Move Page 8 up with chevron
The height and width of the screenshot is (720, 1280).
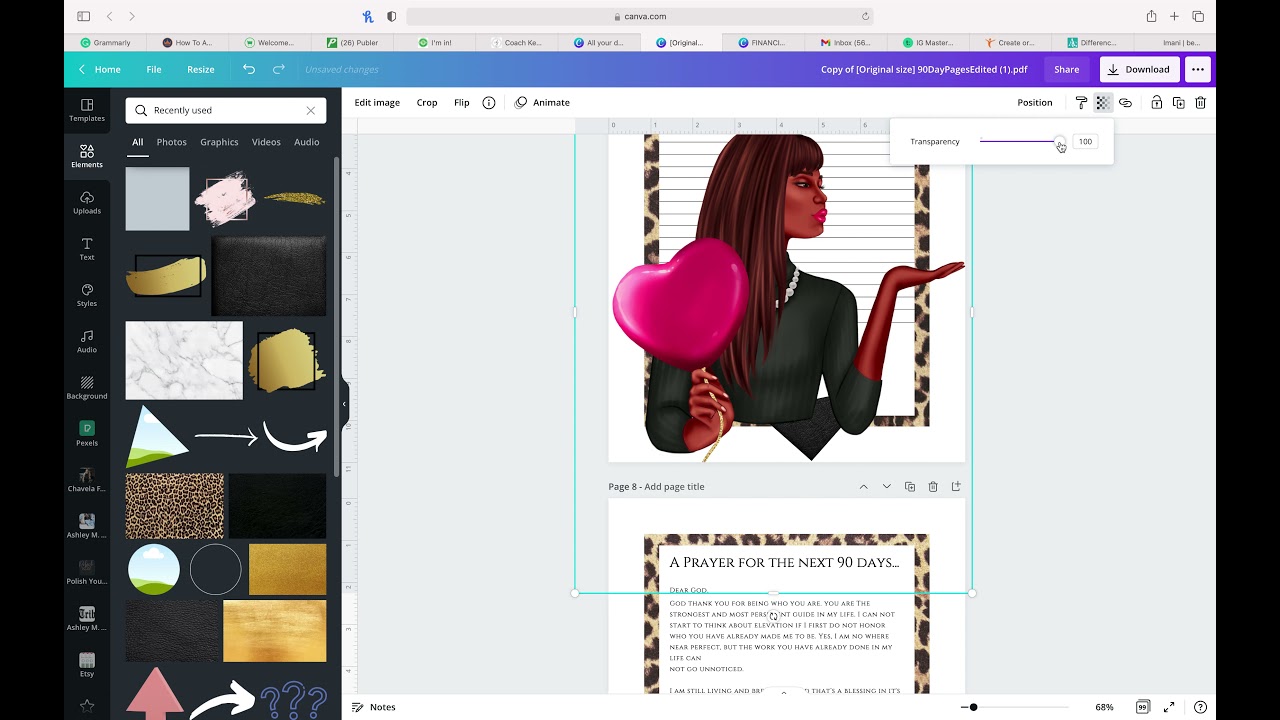click(x=863, y=487)
